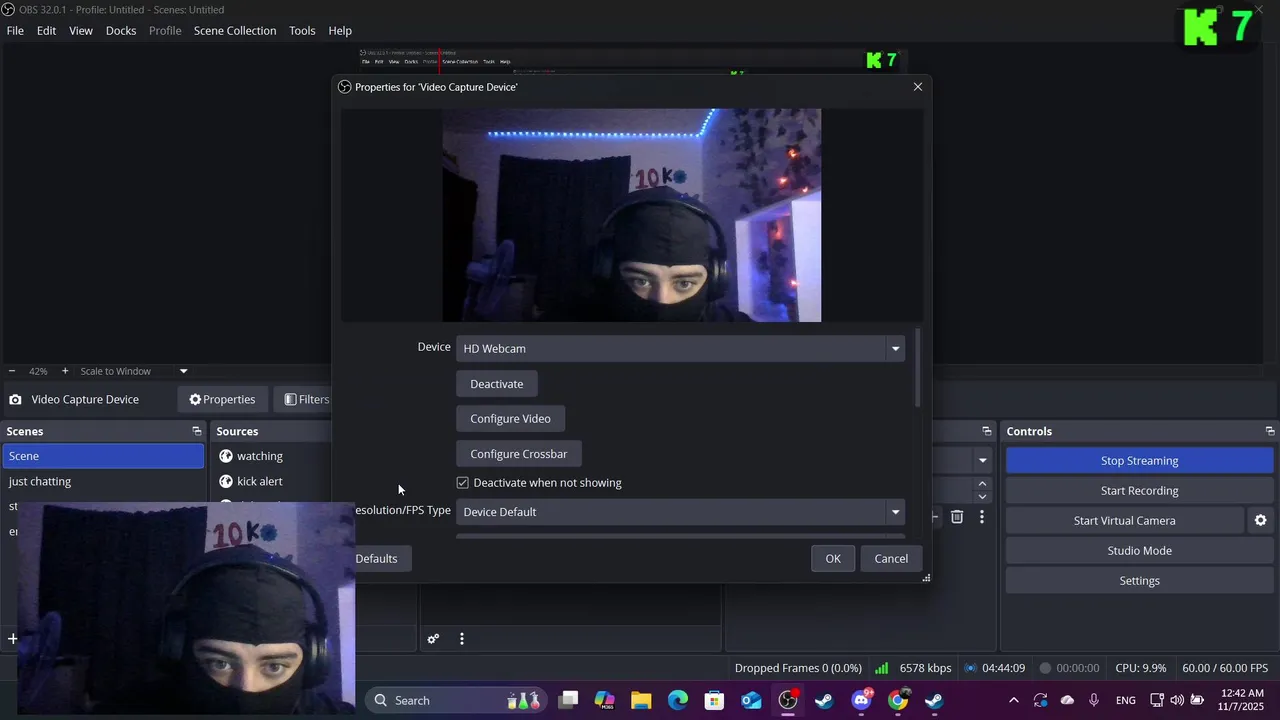The height and width of the screenshot is (720, 1280).
Task: Zoom in the preview with plus icon
Action: (x=65, y=371)
